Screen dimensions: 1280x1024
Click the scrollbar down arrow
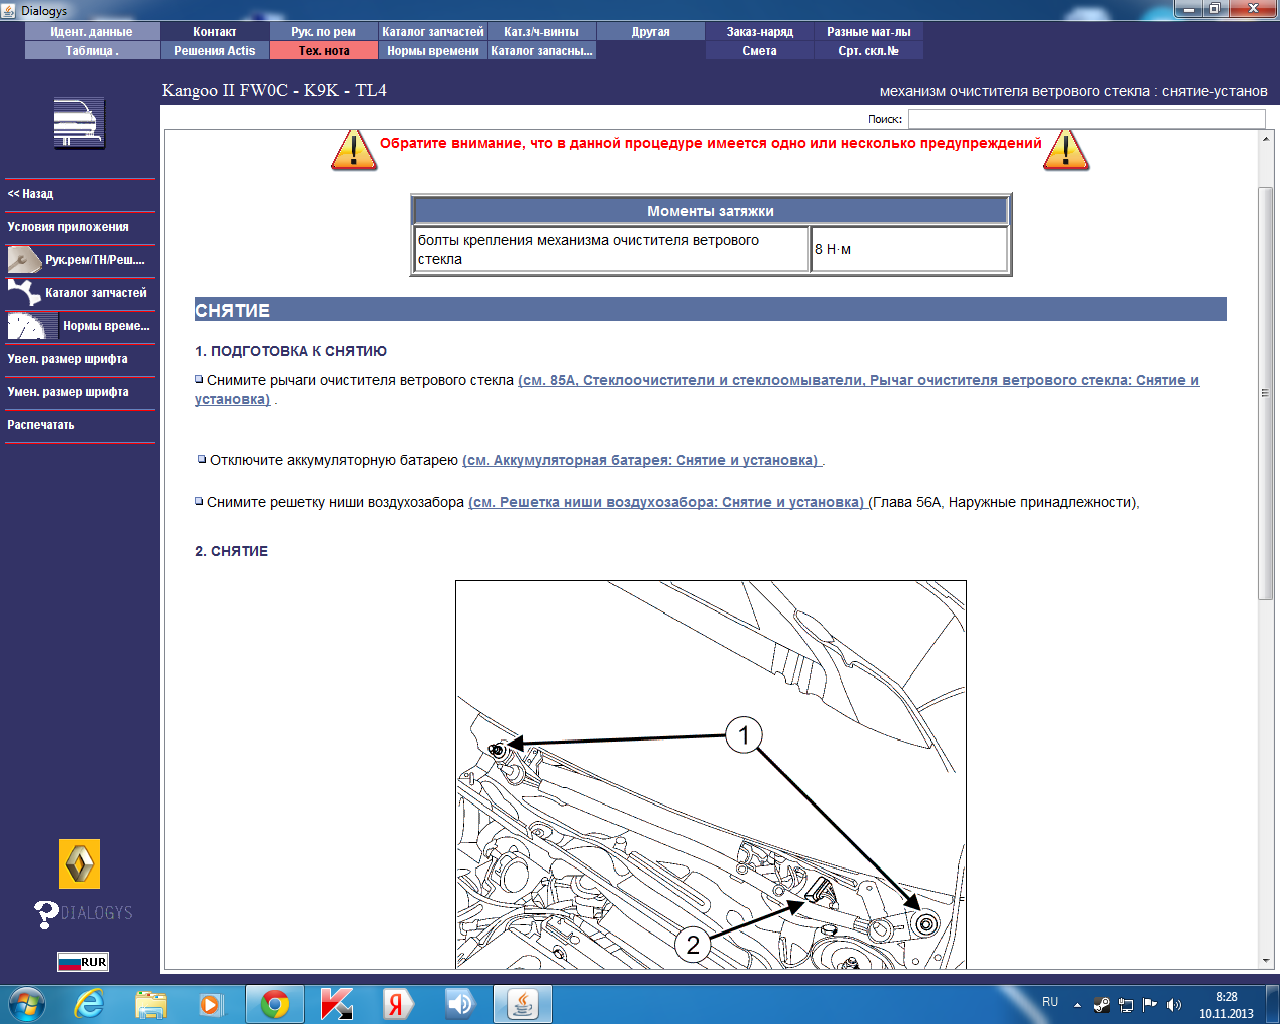(x=1265, y=961)
